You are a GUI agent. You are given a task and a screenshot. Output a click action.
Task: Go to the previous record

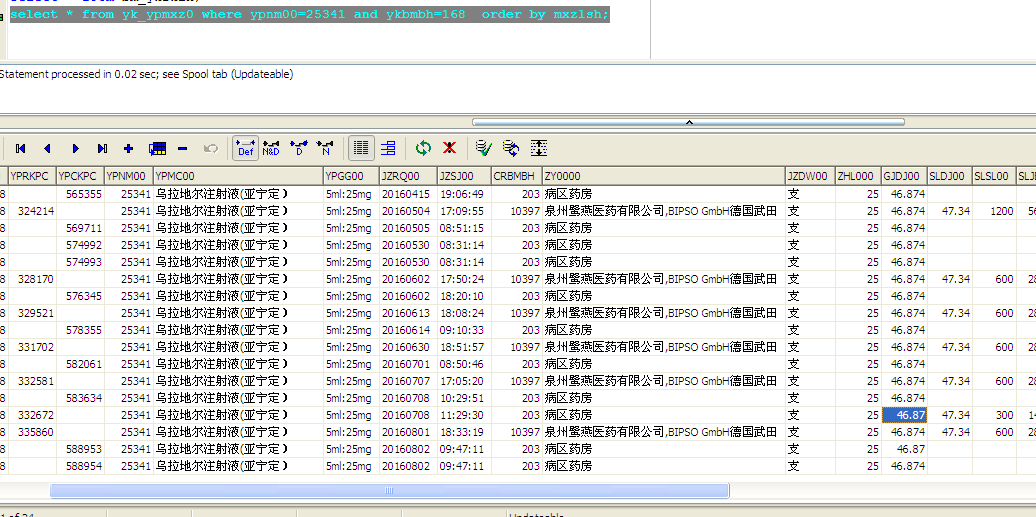point(48,149)
